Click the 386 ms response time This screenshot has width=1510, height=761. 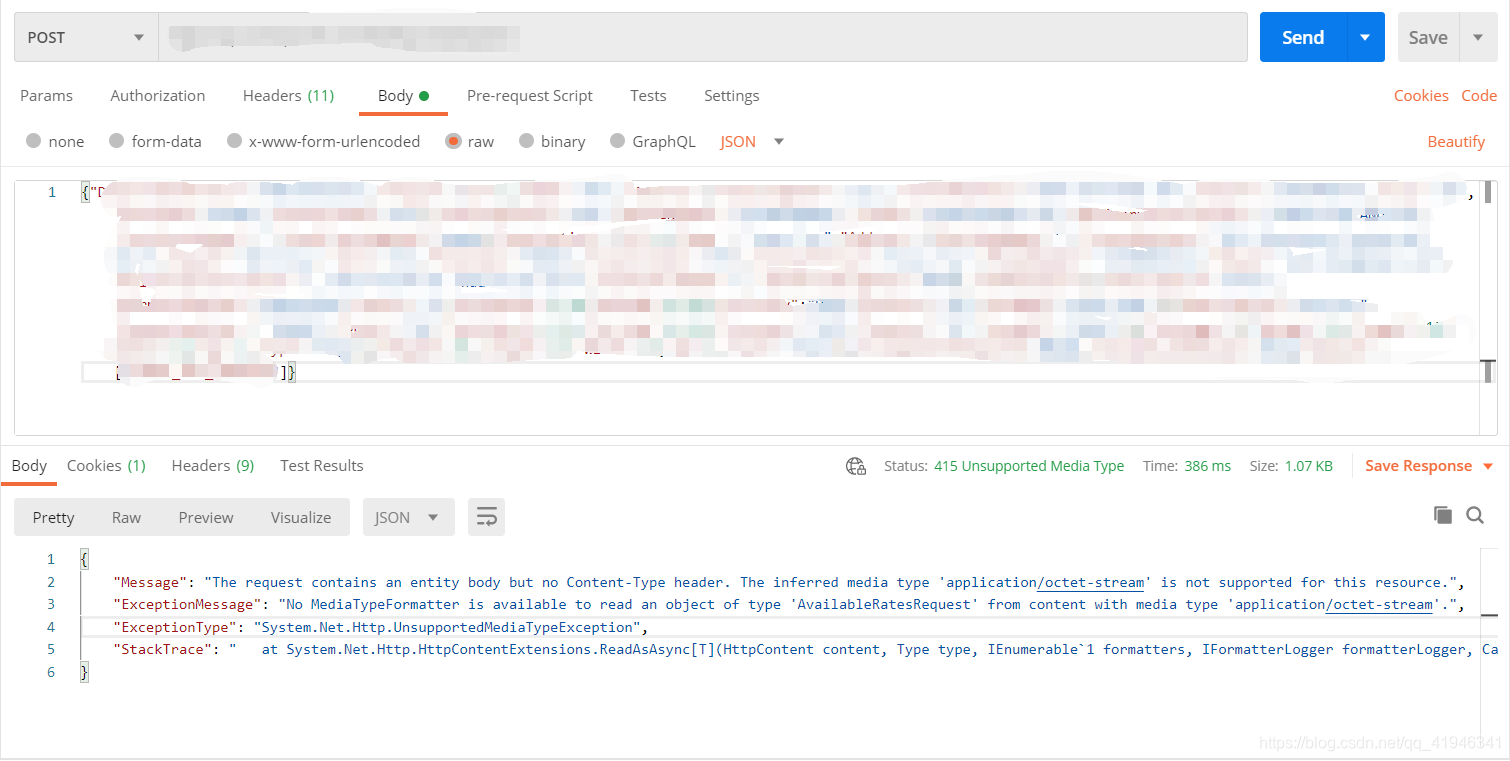1207,466
